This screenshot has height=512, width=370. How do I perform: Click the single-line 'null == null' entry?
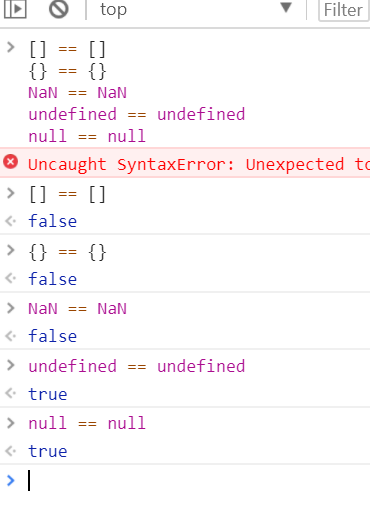[87, 423]
